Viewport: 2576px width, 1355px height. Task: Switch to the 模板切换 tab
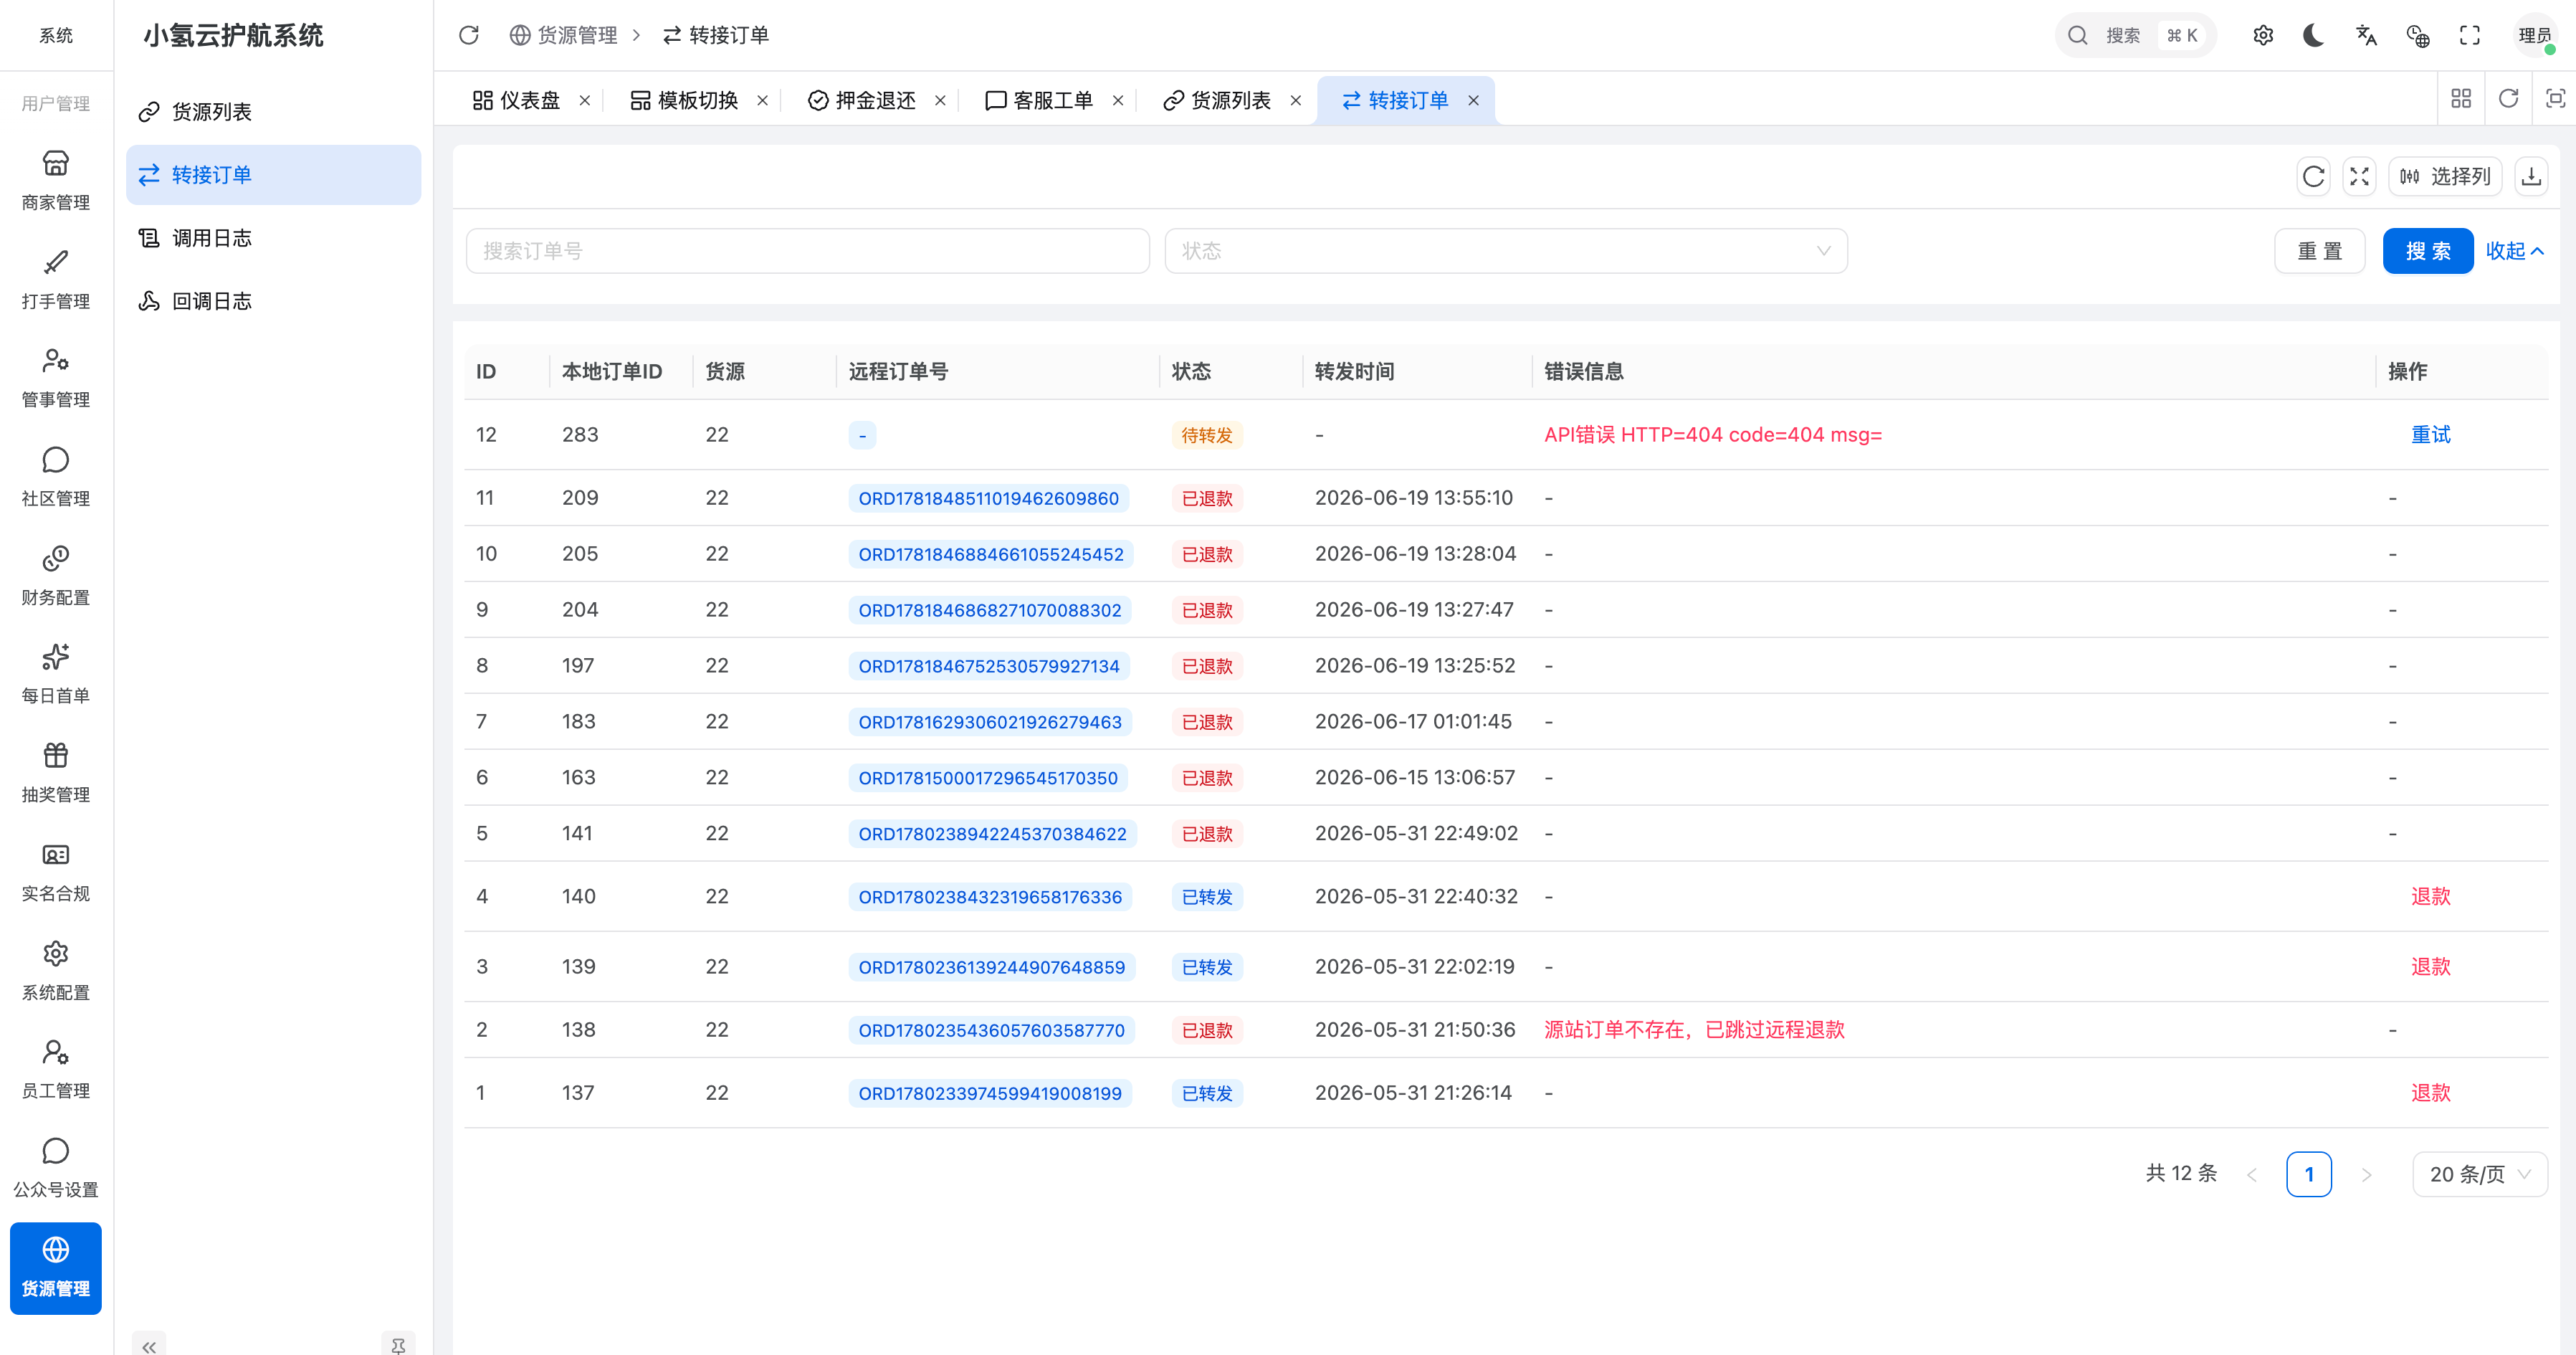coord(684,100)
